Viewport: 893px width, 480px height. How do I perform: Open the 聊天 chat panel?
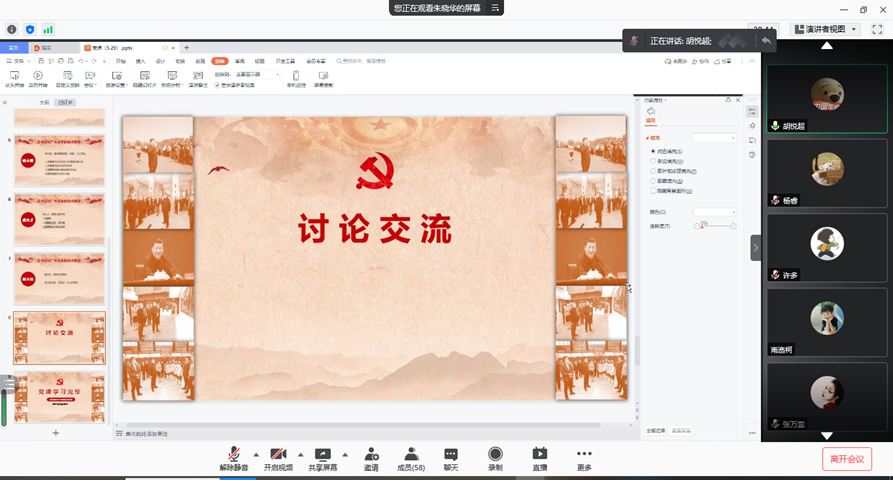tap(451, 455)
